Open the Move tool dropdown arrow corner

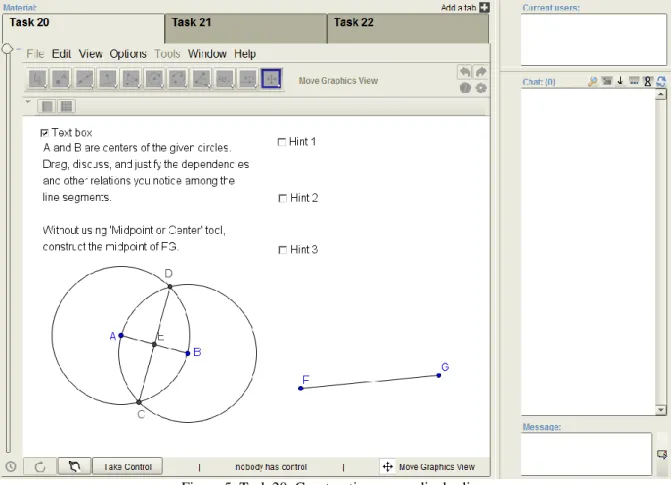click(45, 86)
